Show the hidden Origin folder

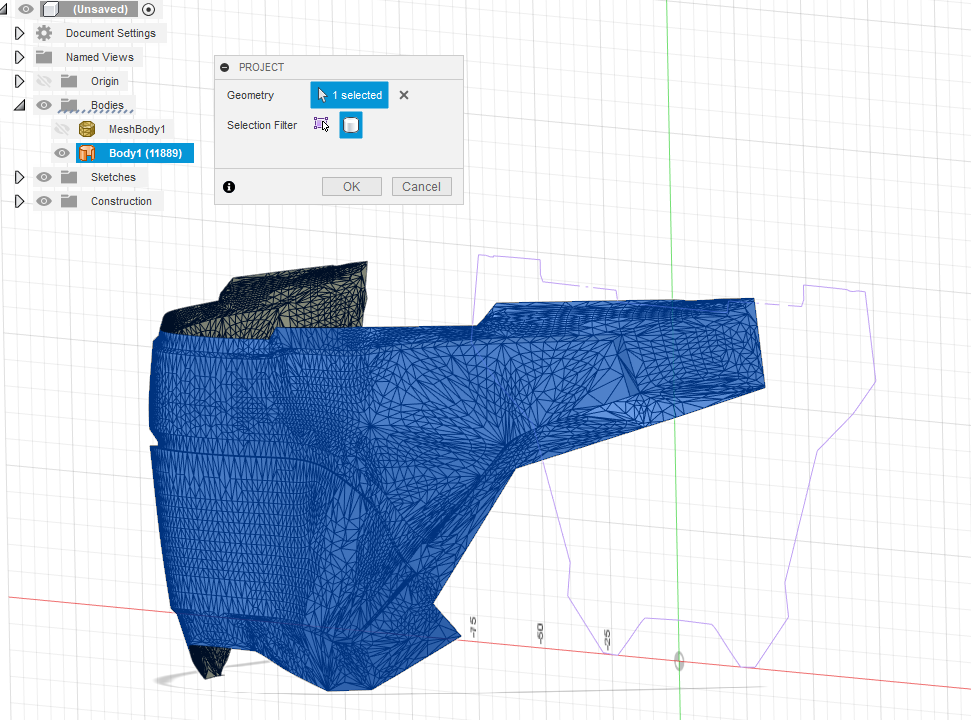pyautogui.click(x=43, y=81)
